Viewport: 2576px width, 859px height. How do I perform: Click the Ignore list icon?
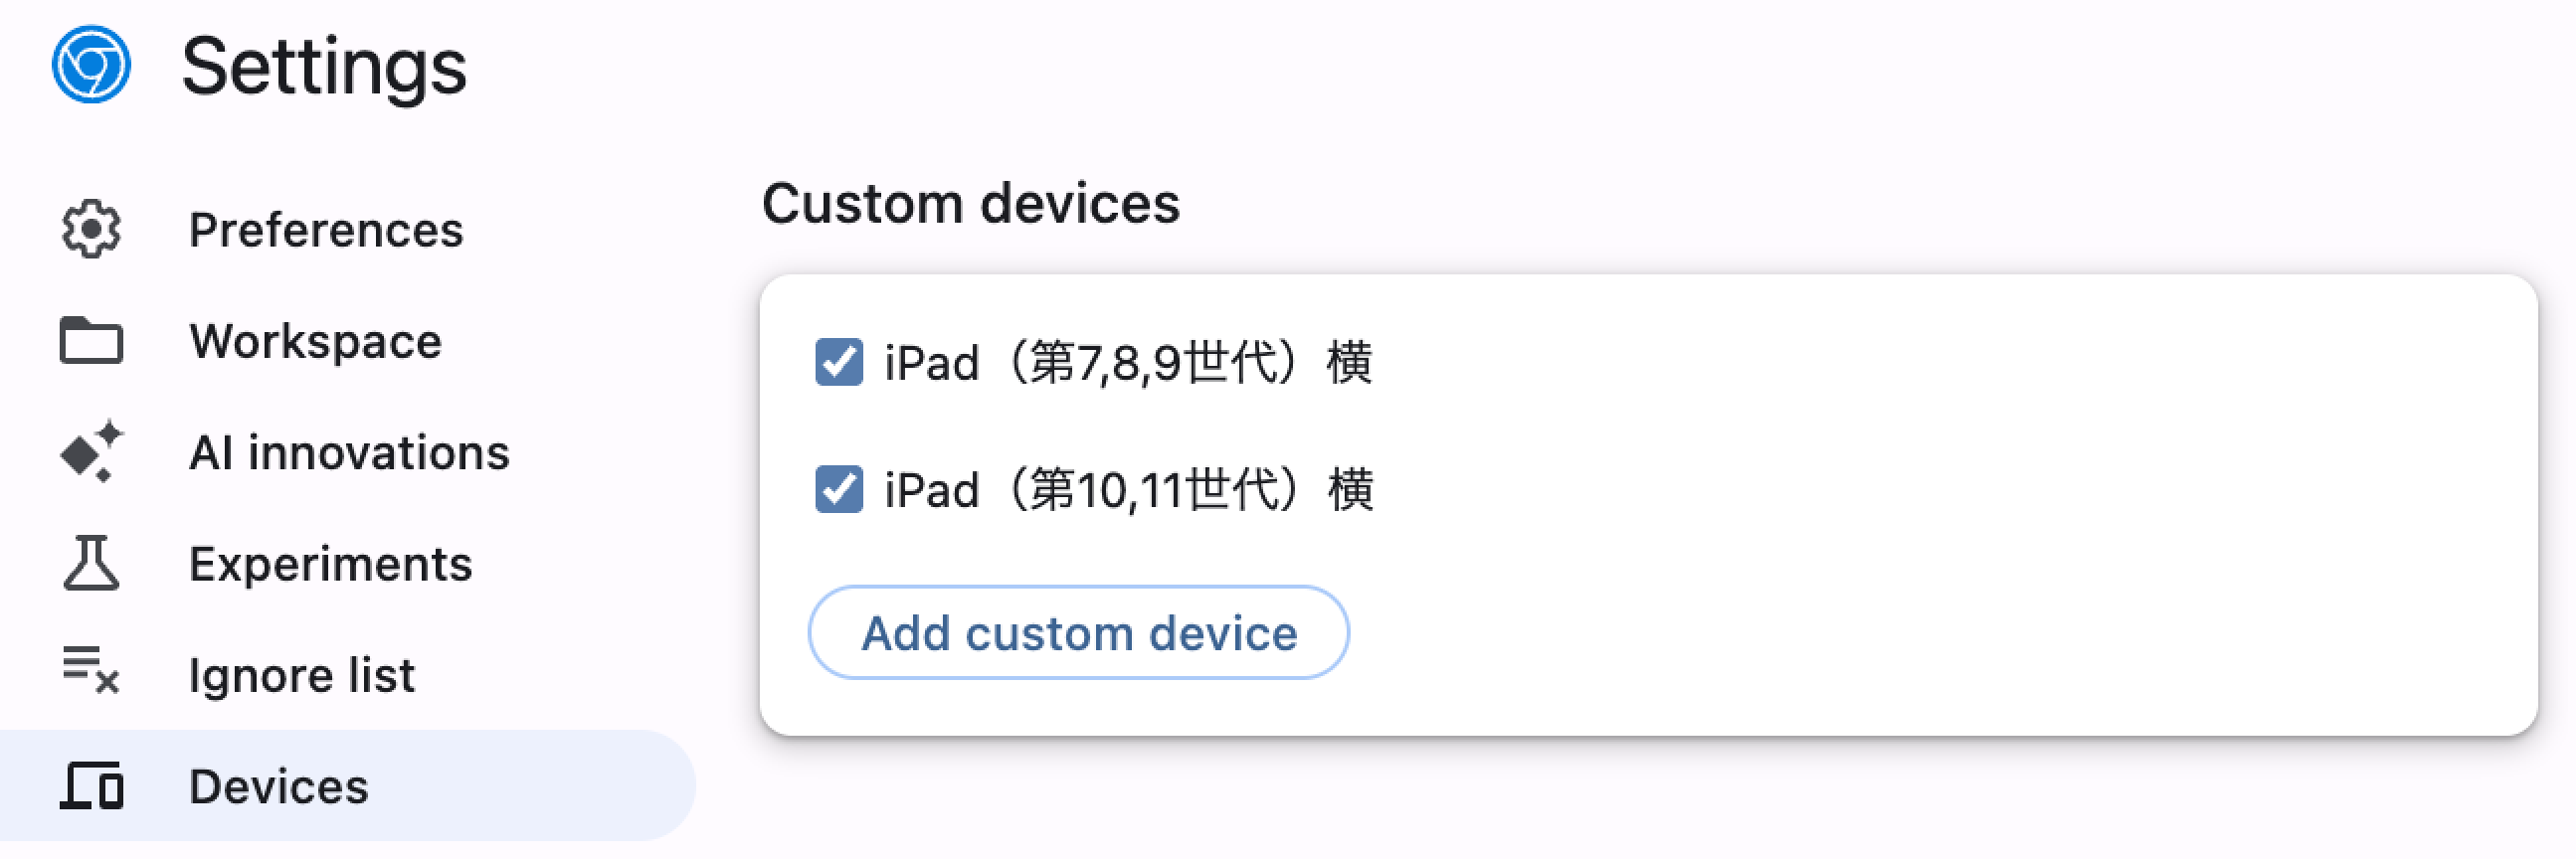(91, 670)
